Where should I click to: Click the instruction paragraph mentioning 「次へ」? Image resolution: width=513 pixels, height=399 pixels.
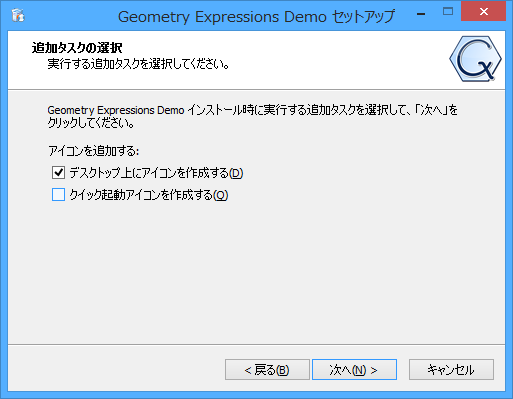click(252, 116)
